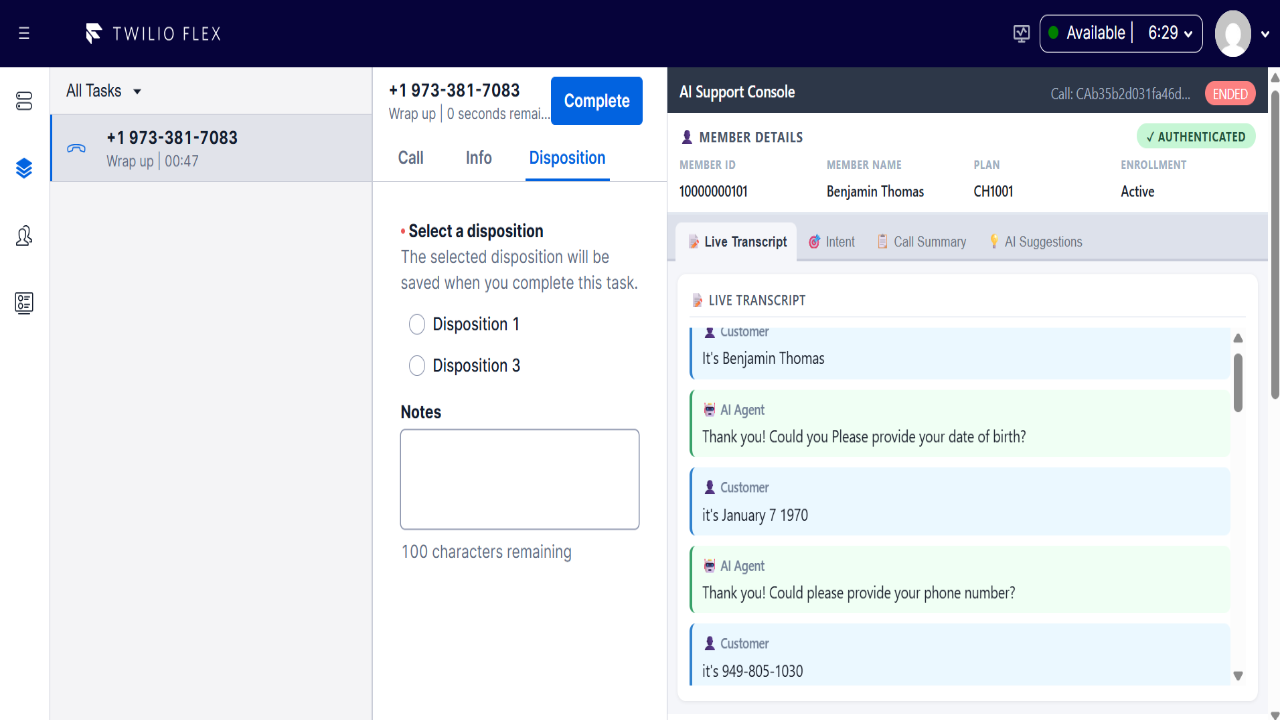Image resolution: width=1280 pixels, height=720 pixels.
Task: Click the member ID 10000000101
Action: (713, 192)
